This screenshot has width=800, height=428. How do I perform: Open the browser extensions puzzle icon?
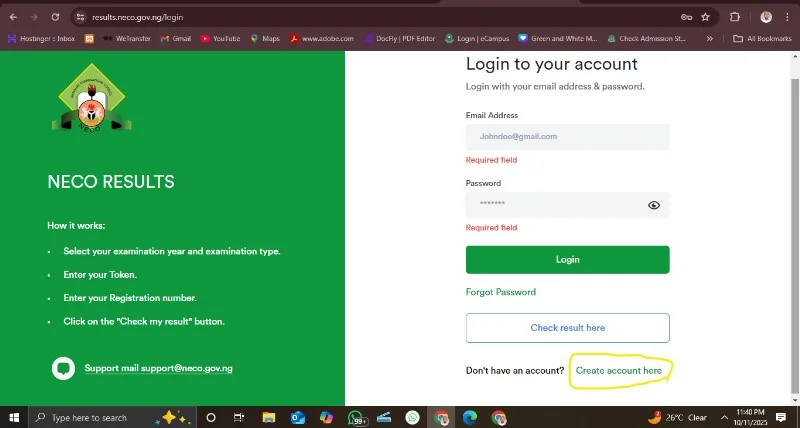[735, 17]
